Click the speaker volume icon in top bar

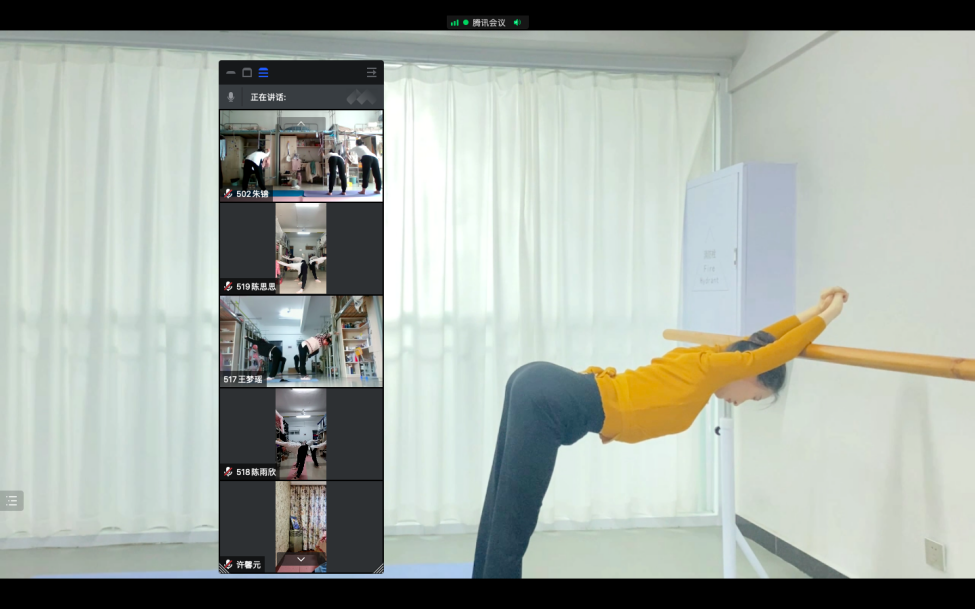(x=517, y=22)
